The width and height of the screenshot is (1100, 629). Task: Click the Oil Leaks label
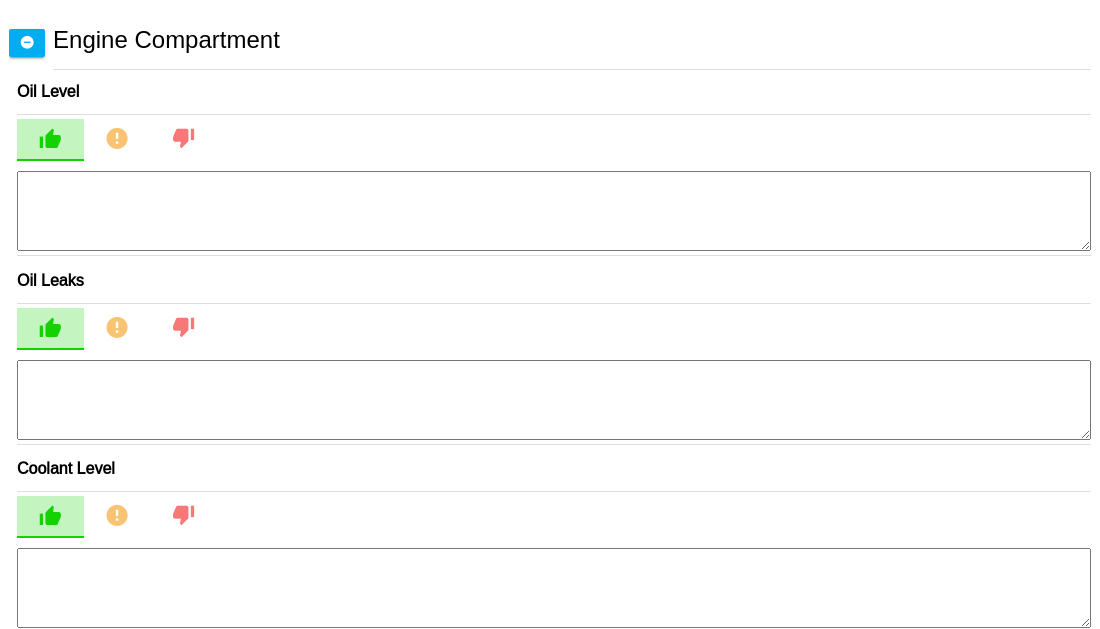[50, 280]
